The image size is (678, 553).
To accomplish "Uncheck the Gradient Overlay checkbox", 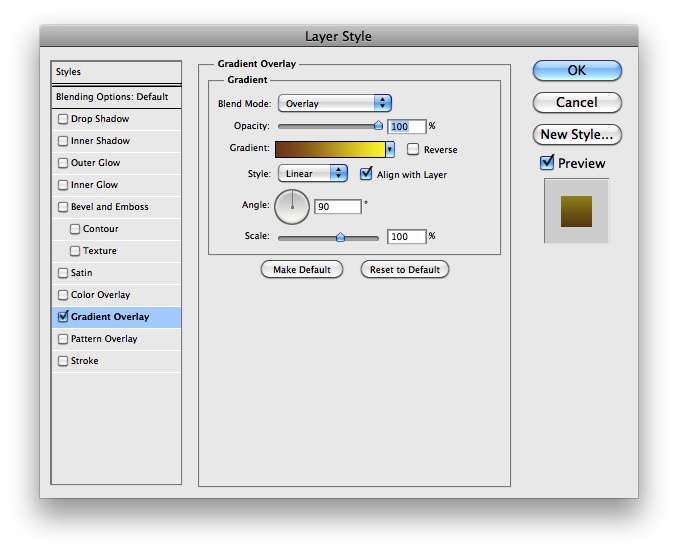I will click(x=63, y=316).
